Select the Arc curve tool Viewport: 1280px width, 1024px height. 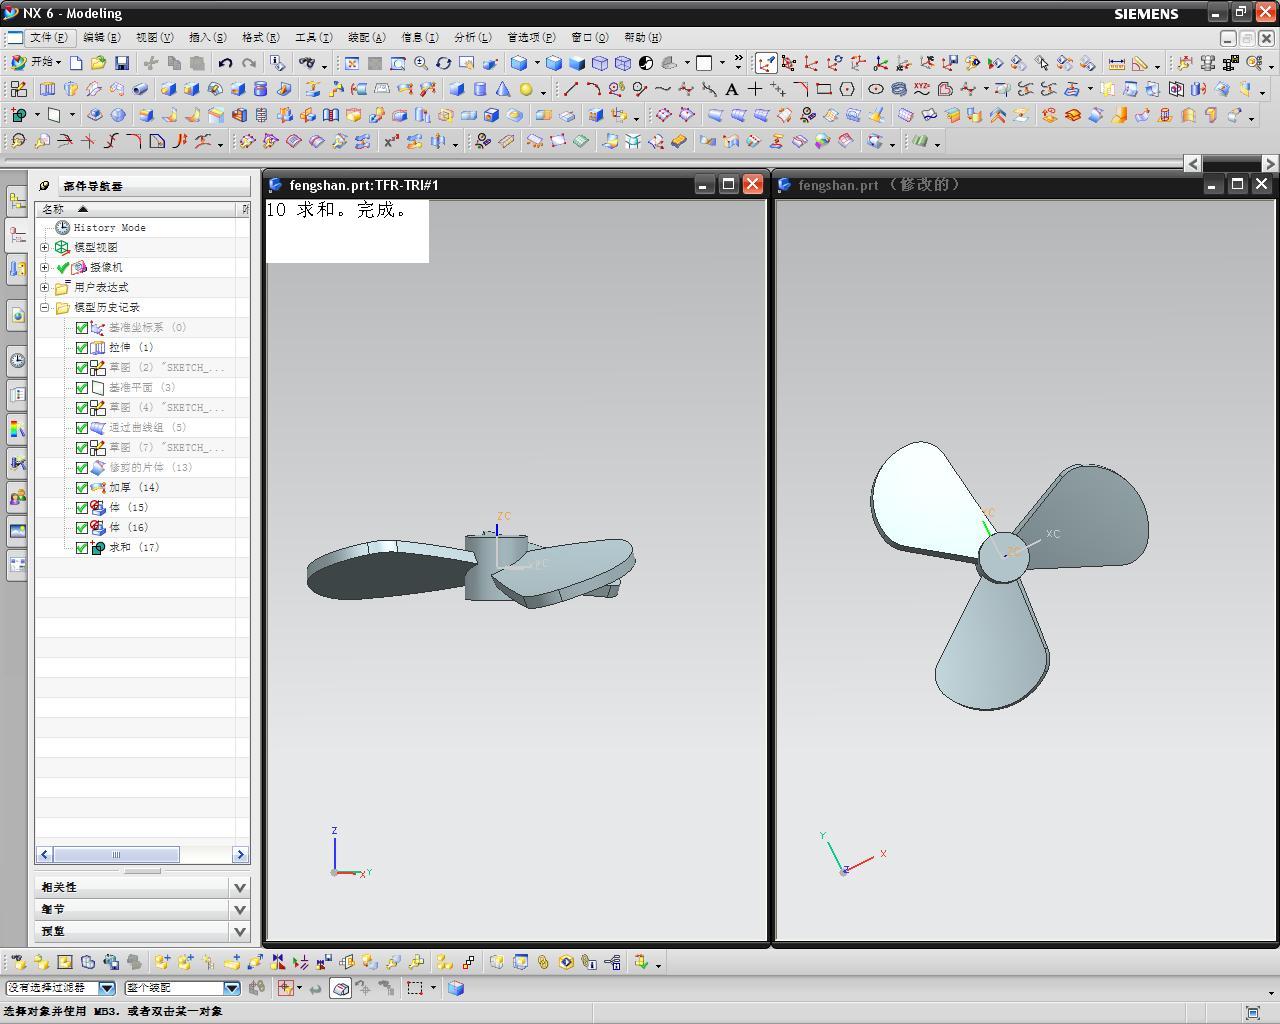click(593, 89)
